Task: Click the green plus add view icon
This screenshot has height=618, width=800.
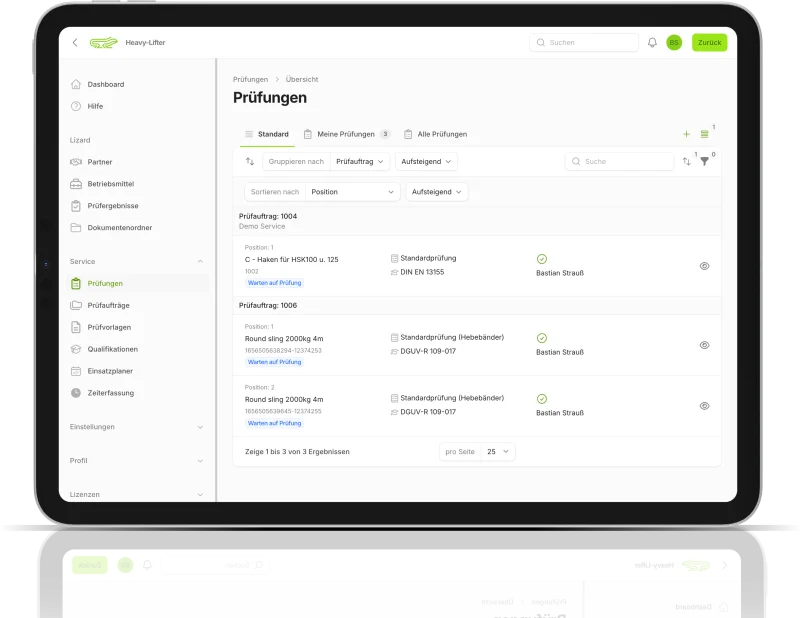Action: pyautogui.click(x=686, y=134)
